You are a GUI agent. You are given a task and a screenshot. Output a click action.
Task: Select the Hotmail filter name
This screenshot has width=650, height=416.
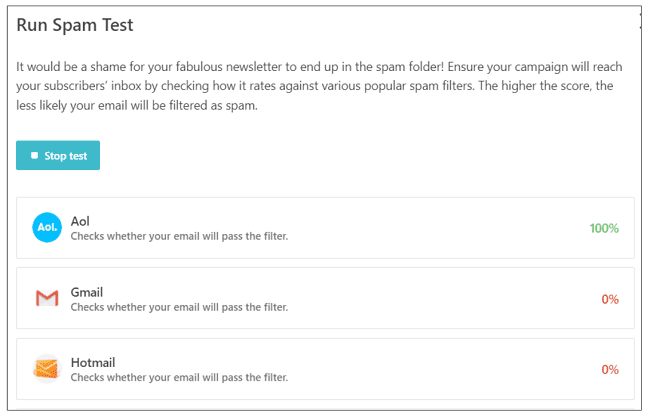pos(92,362)
